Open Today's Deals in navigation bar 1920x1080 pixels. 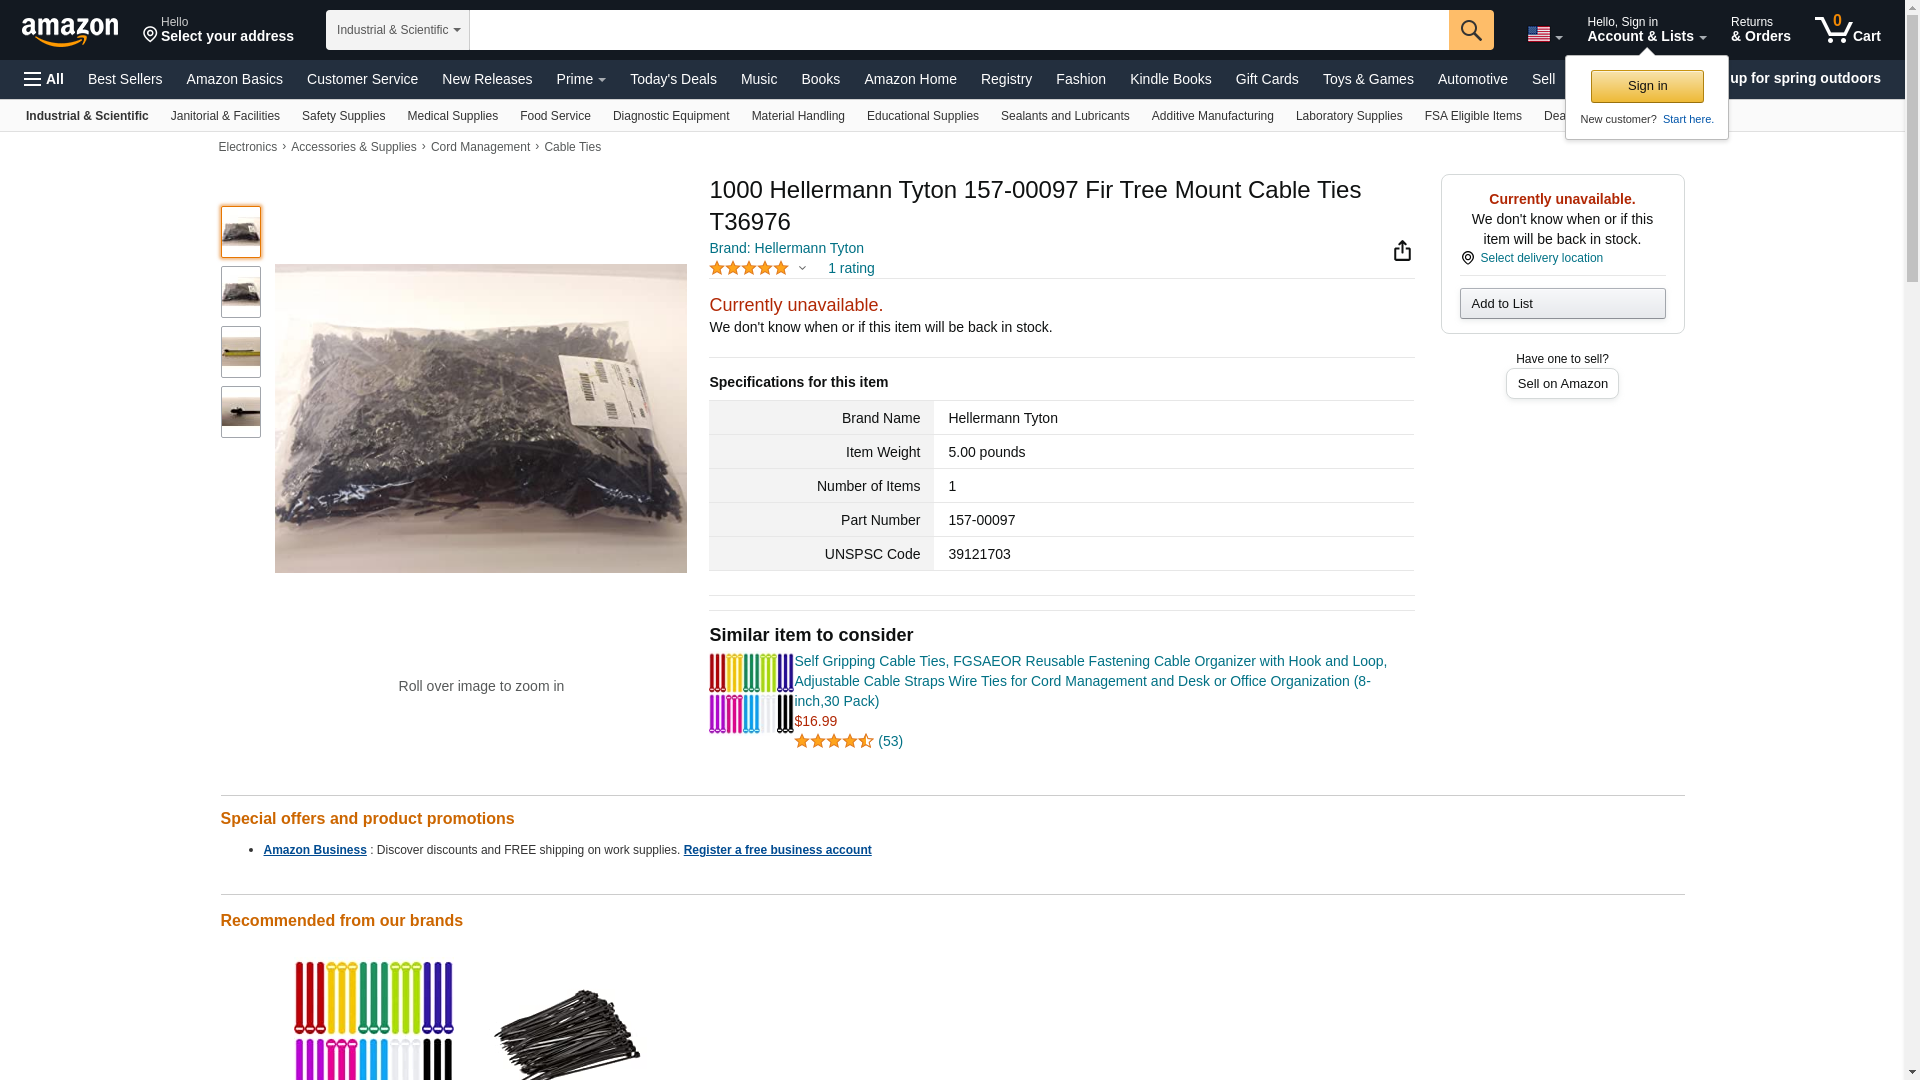pos(673,79)
